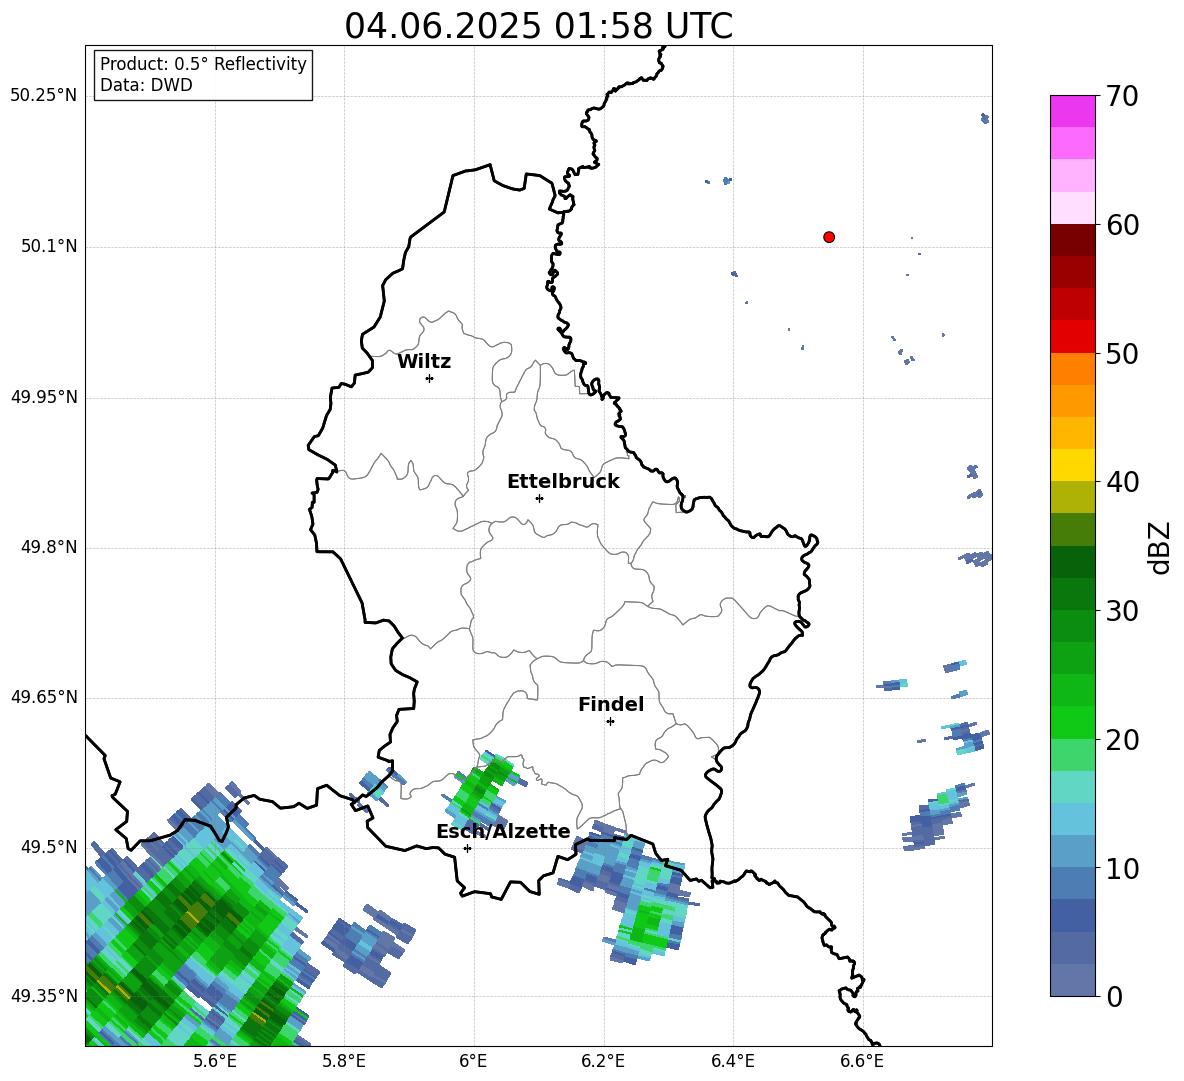This screenshot has height=1081, width=1184.
Task: Click the colorbar tick label 0
Action: (1114, 996)
